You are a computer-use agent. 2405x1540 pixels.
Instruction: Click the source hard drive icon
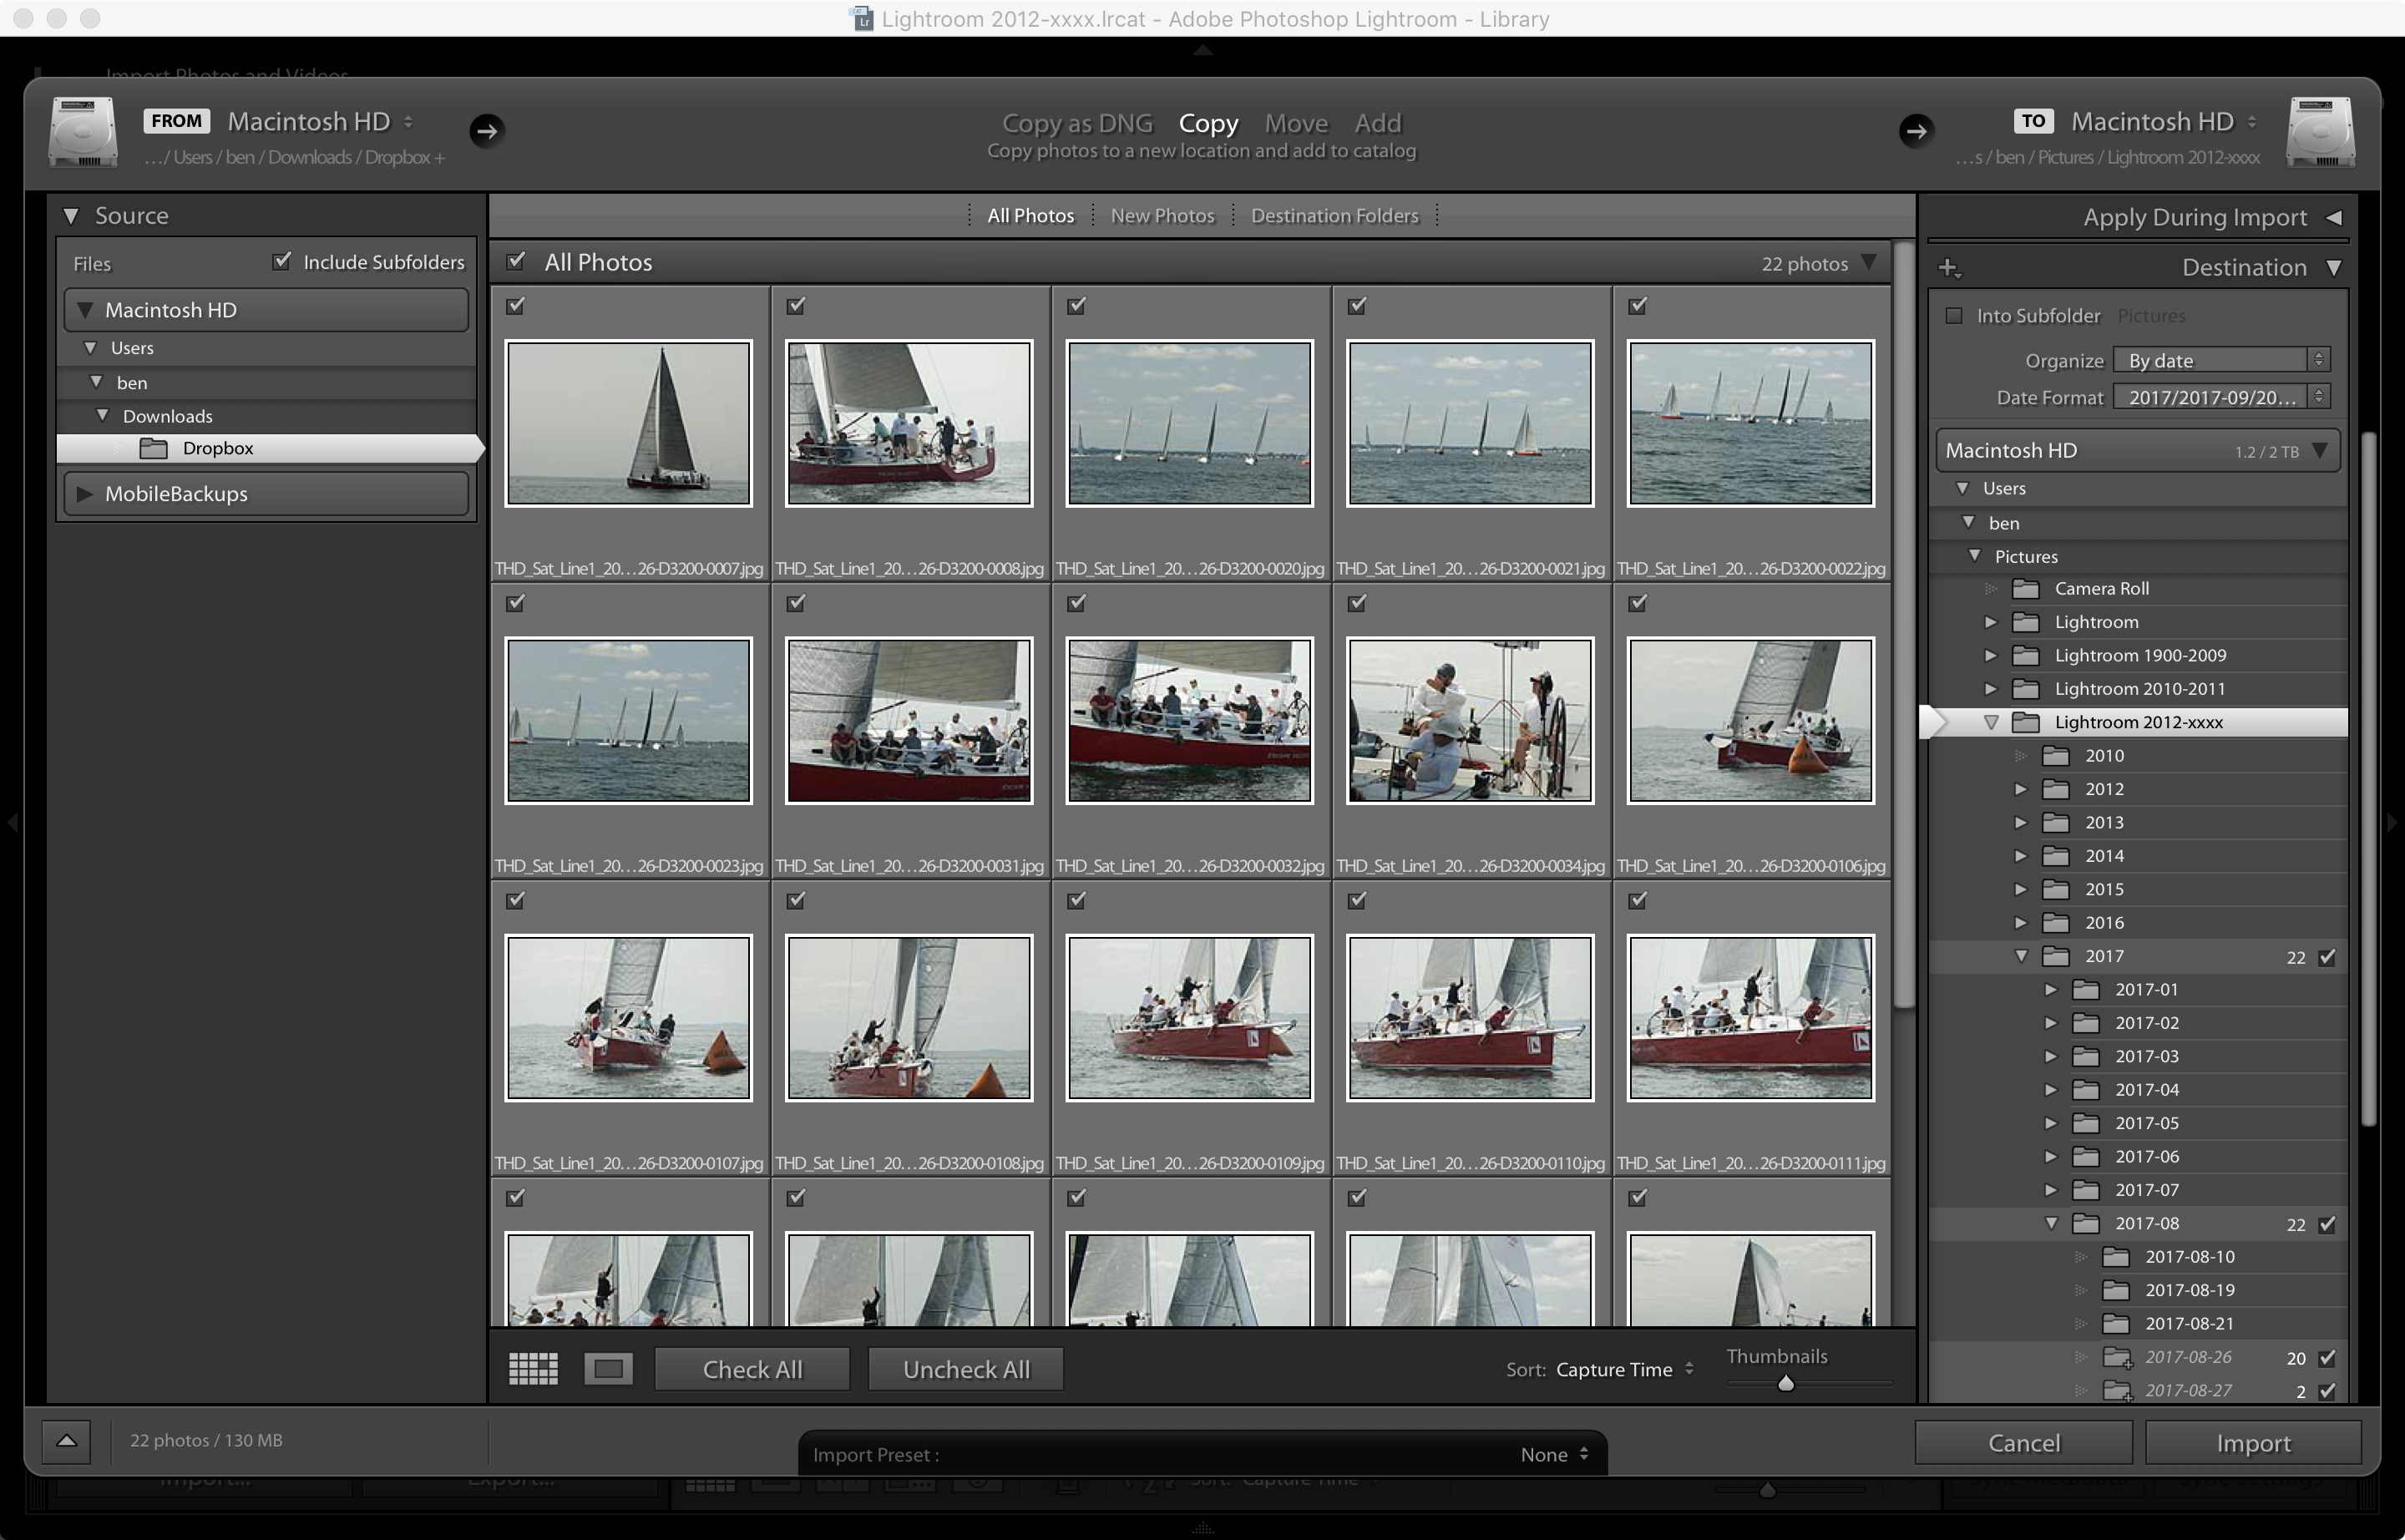point(83,133)
